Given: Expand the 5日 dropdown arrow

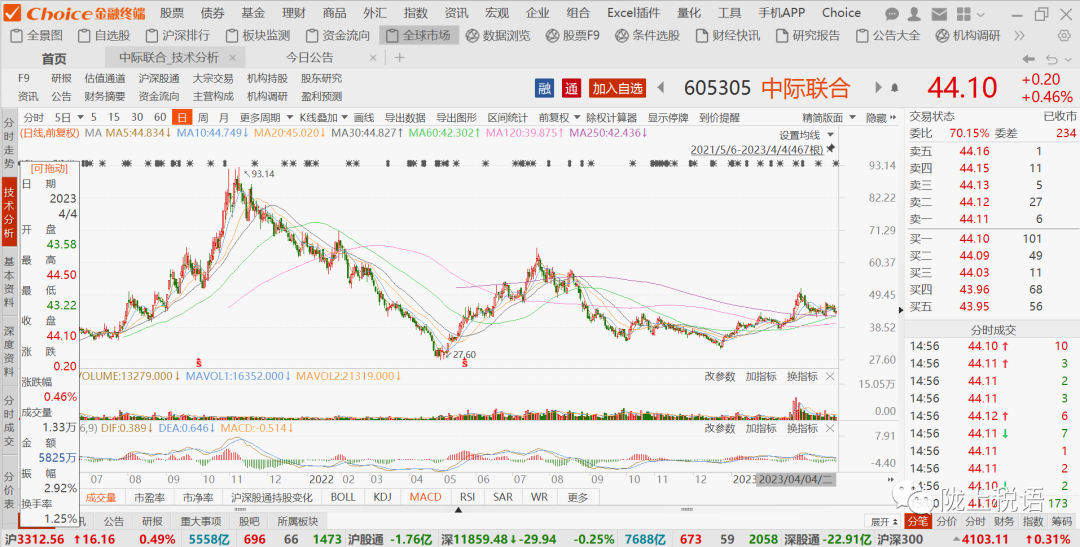Looking at the screenshot, I should pos(81,118).
